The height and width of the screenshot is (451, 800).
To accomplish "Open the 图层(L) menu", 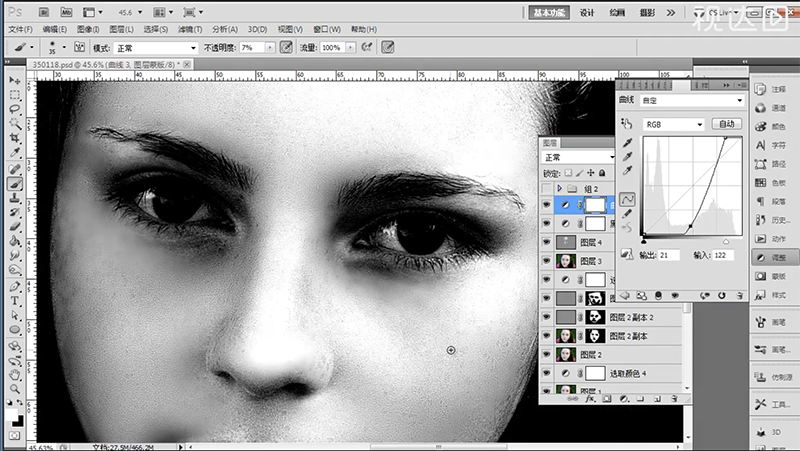I will pyautogui.click(x=121, y=30).
